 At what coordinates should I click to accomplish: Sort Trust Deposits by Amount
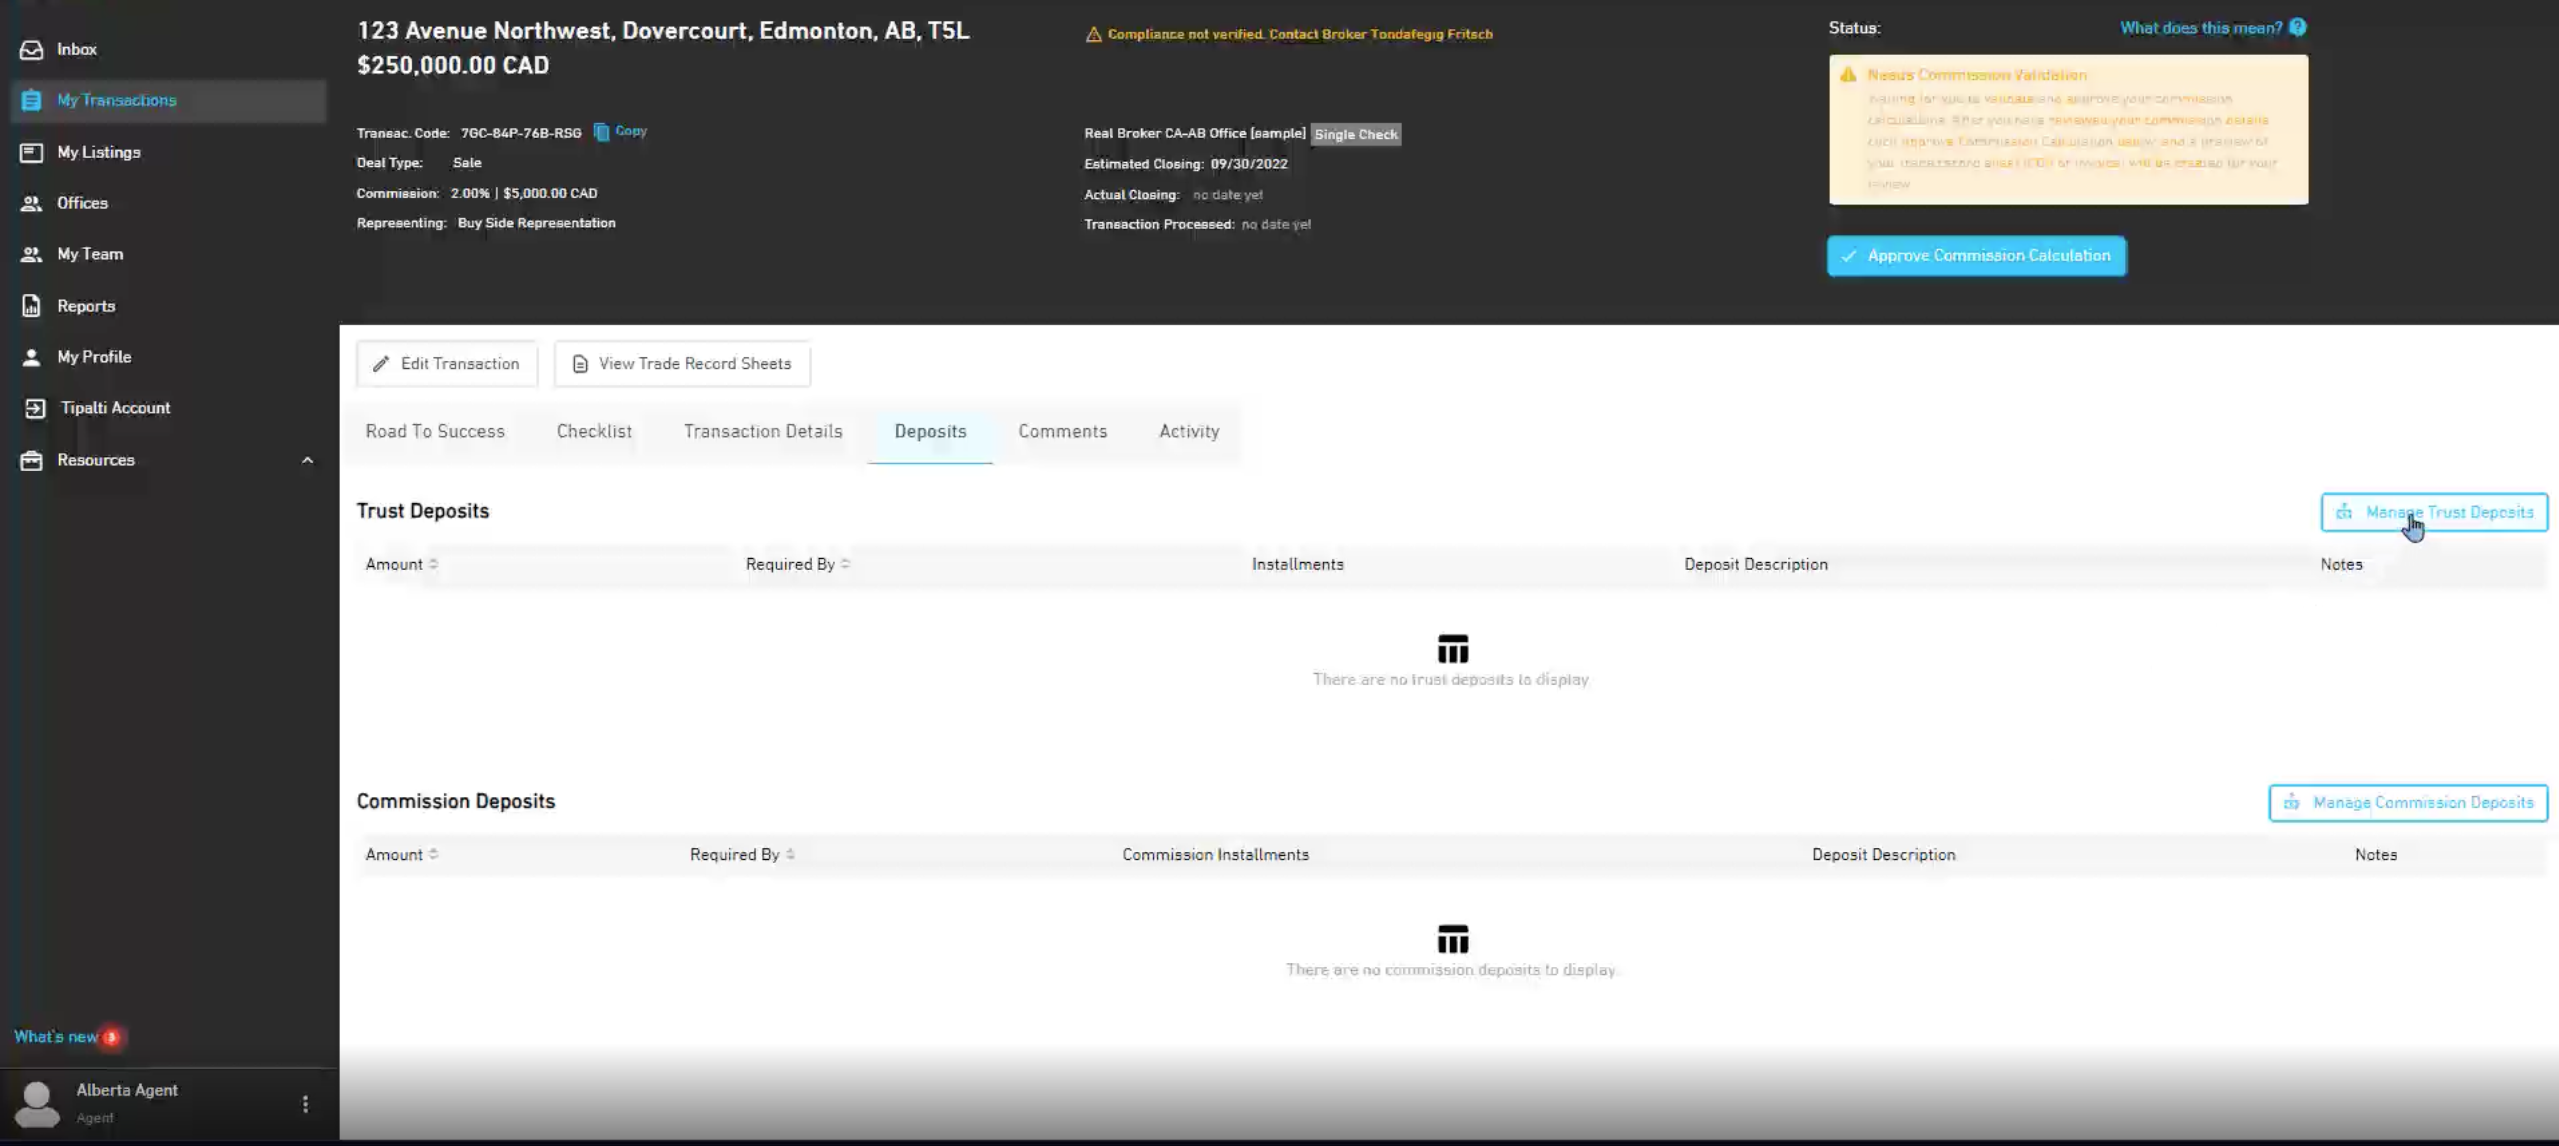[x=402, y=564]
